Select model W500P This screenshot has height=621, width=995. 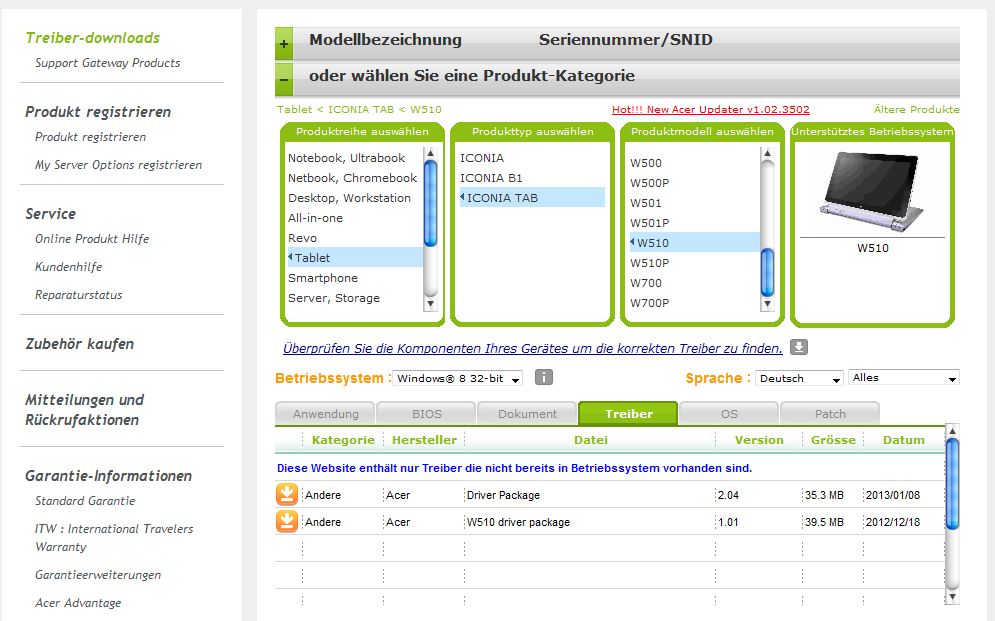coord(649,183)
